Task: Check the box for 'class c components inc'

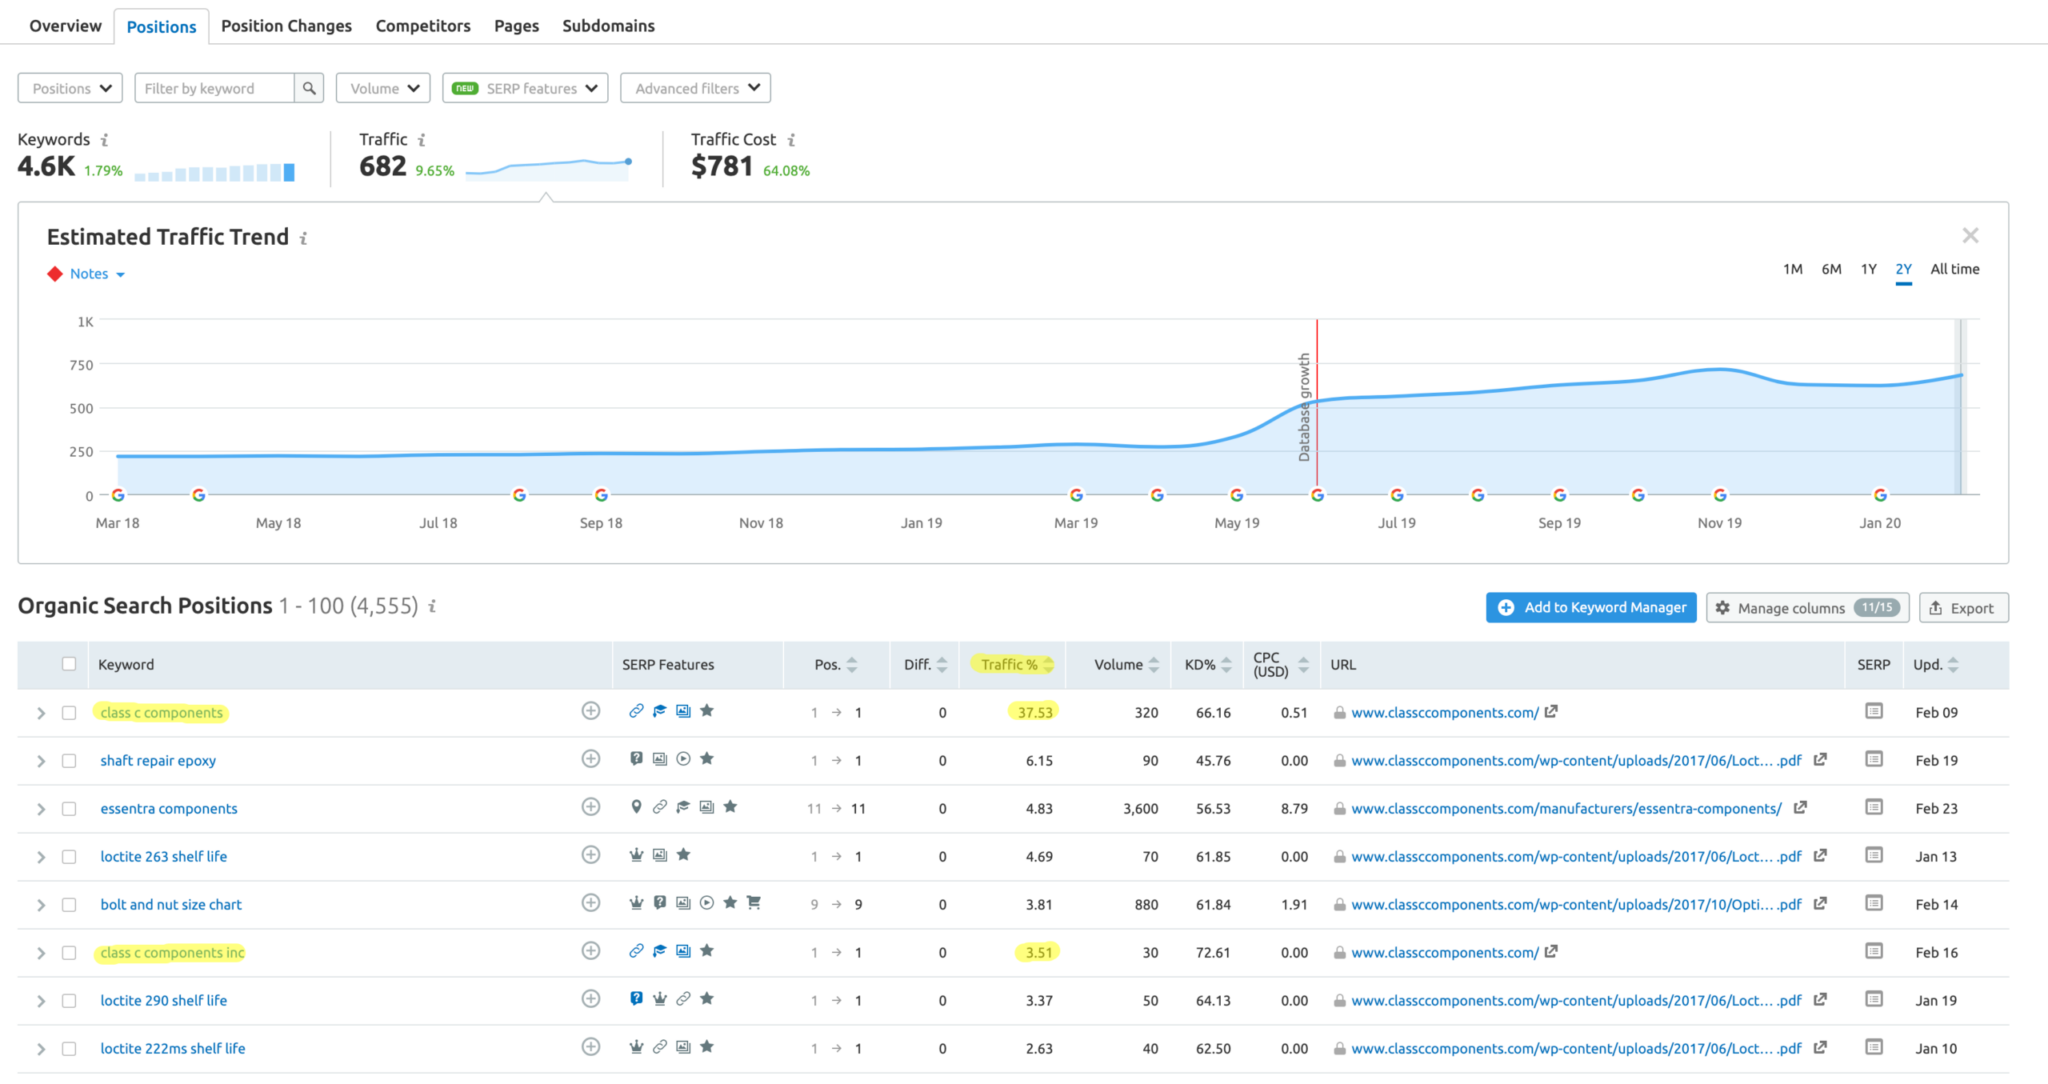Action: point(69,953)
